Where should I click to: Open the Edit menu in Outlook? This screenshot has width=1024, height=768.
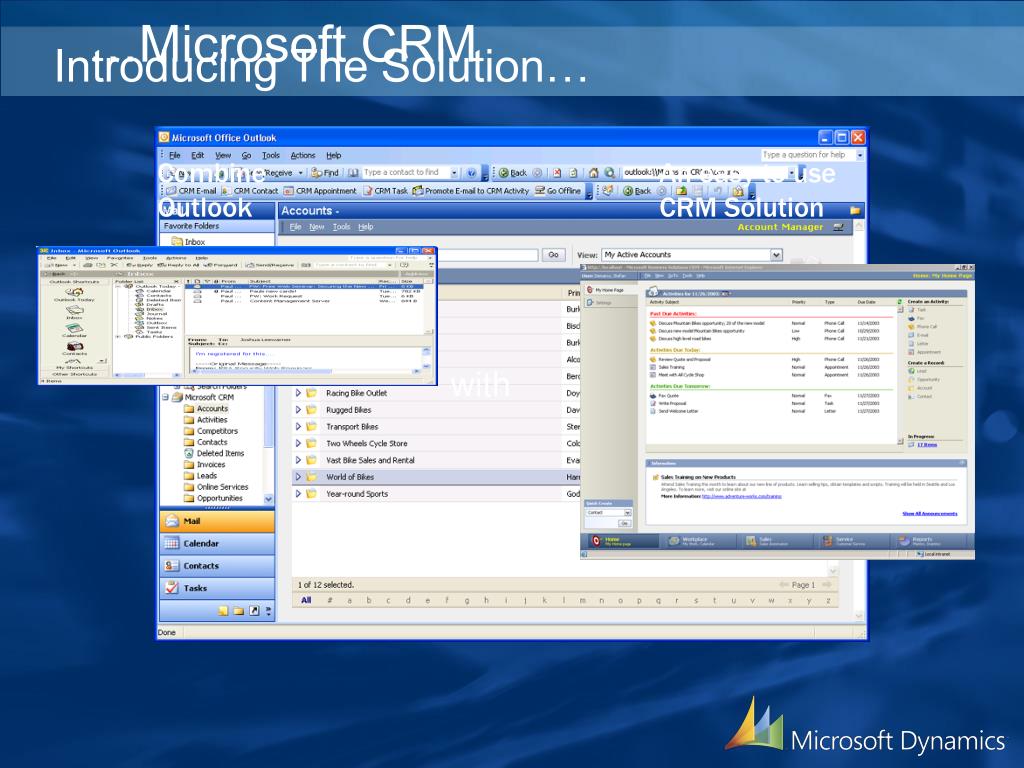click(197, 155)
